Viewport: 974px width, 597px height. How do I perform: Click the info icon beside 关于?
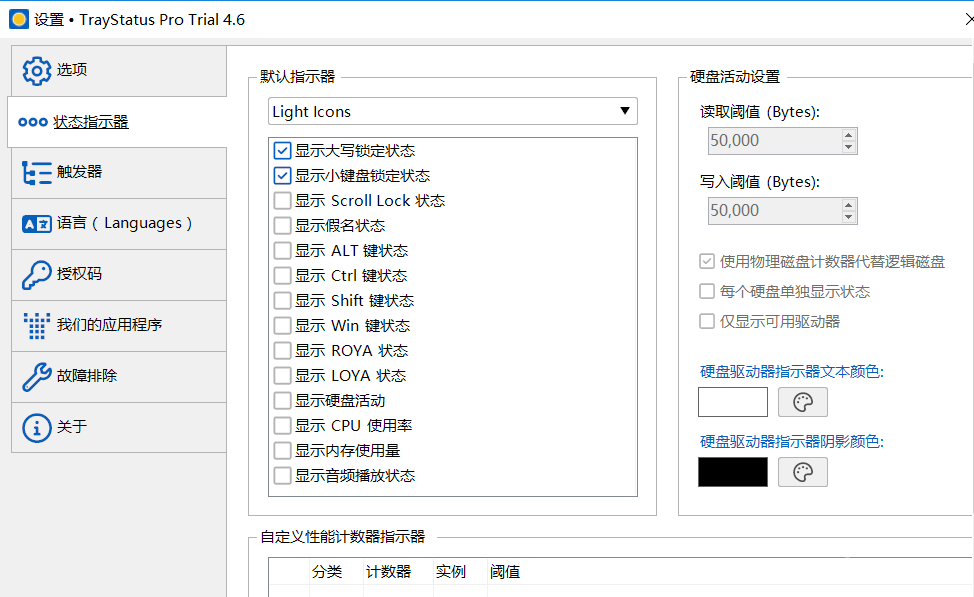point(36,428)
